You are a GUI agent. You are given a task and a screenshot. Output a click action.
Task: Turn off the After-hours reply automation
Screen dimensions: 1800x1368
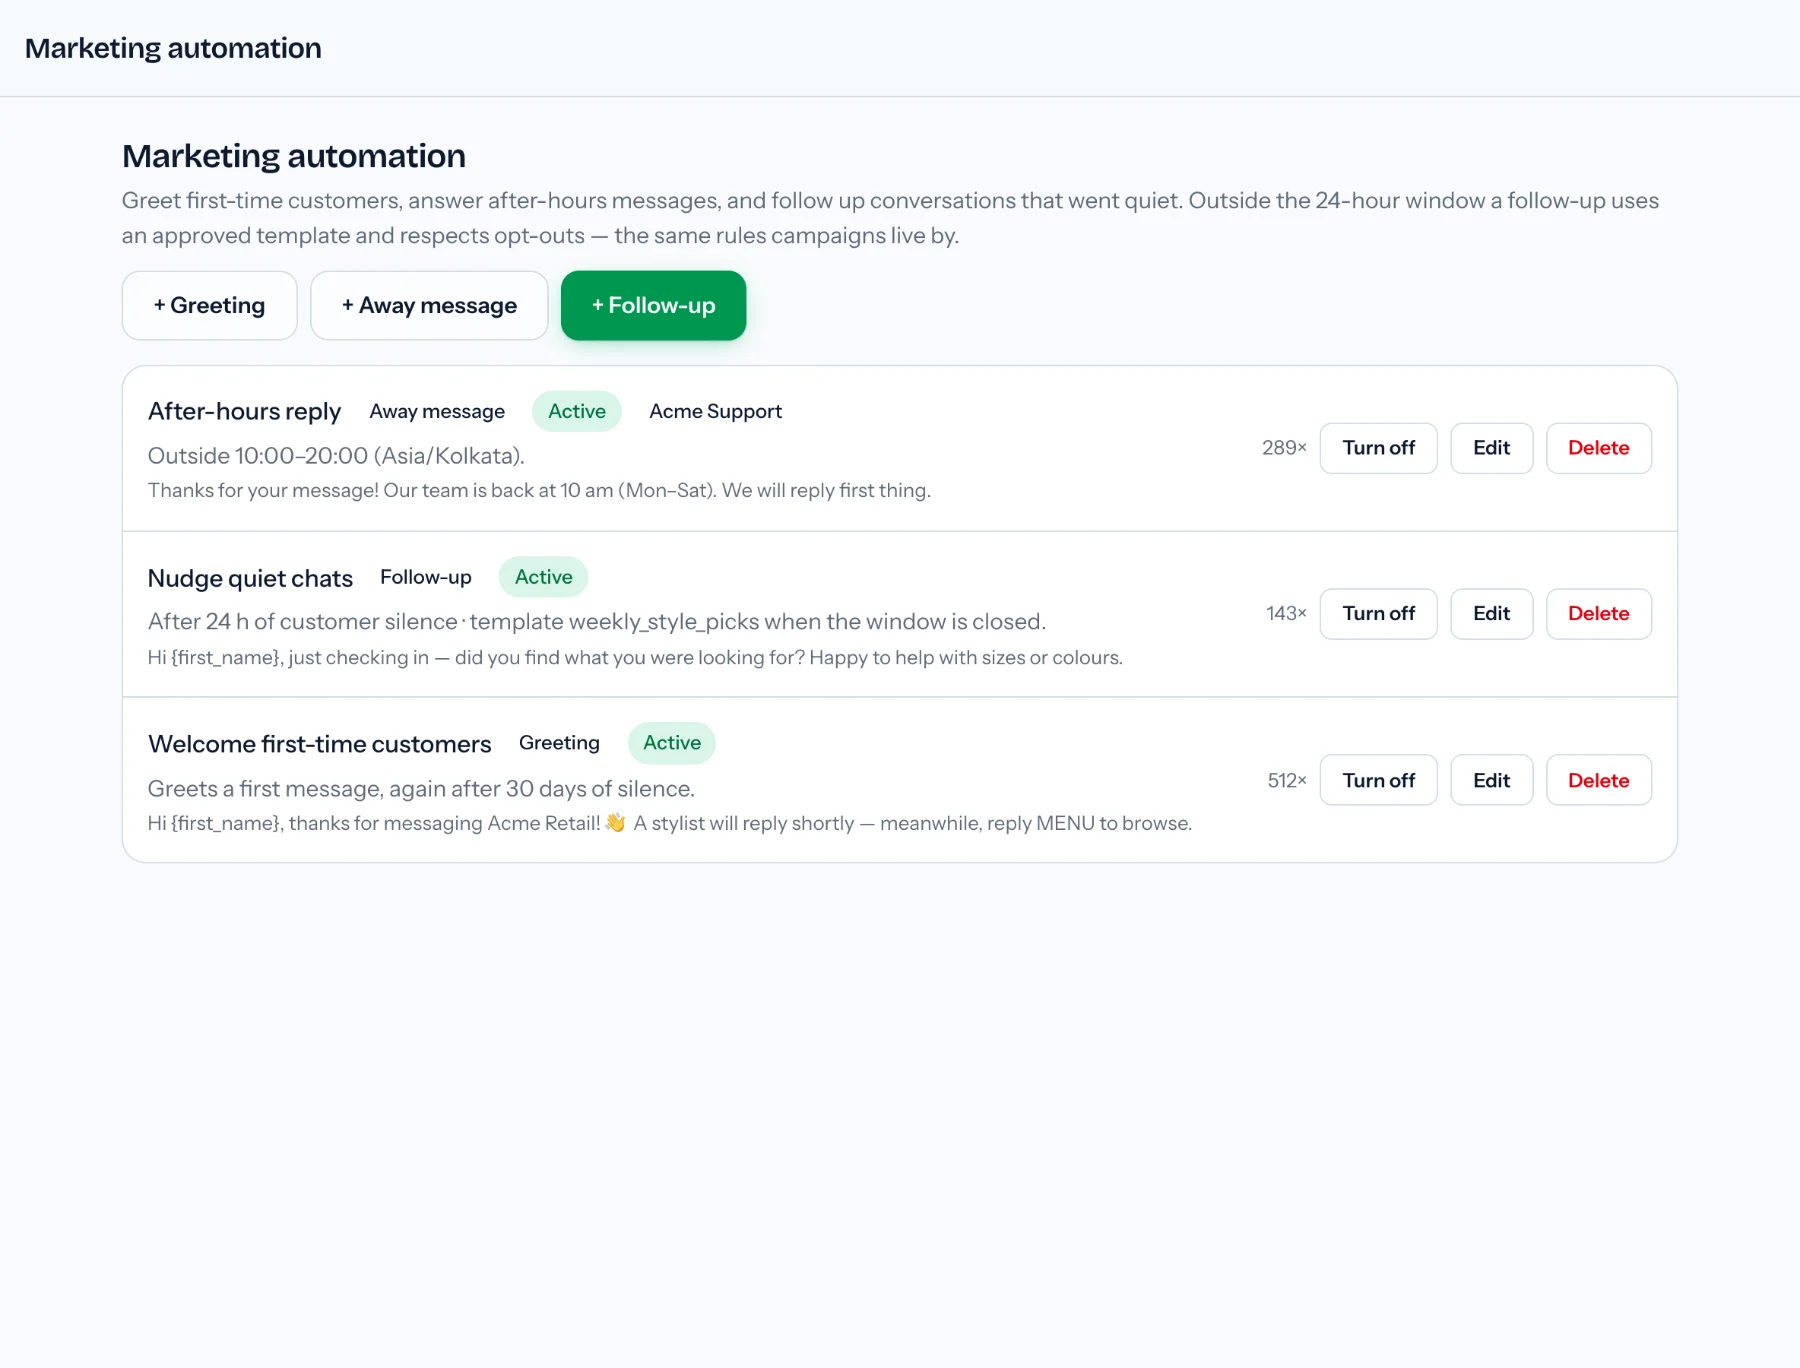pyautogui.click(x=1378, y=448)
